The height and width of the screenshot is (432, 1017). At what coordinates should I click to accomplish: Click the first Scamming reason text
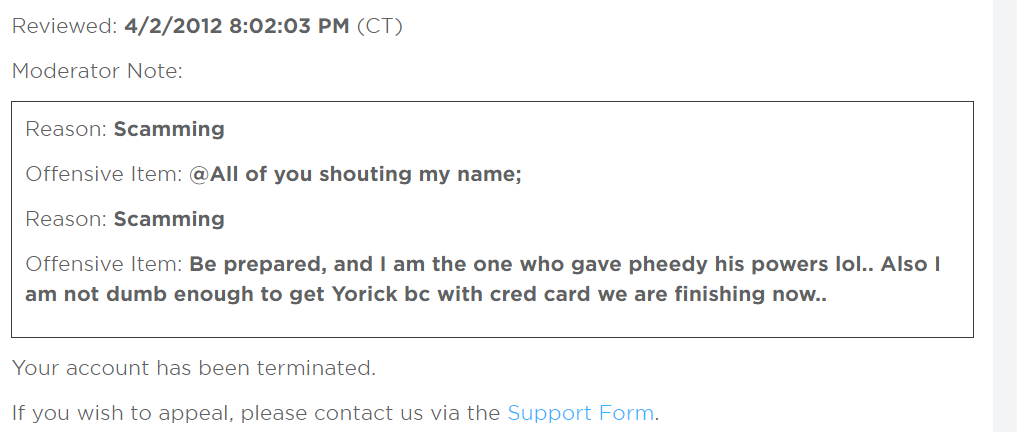(169, 129)
